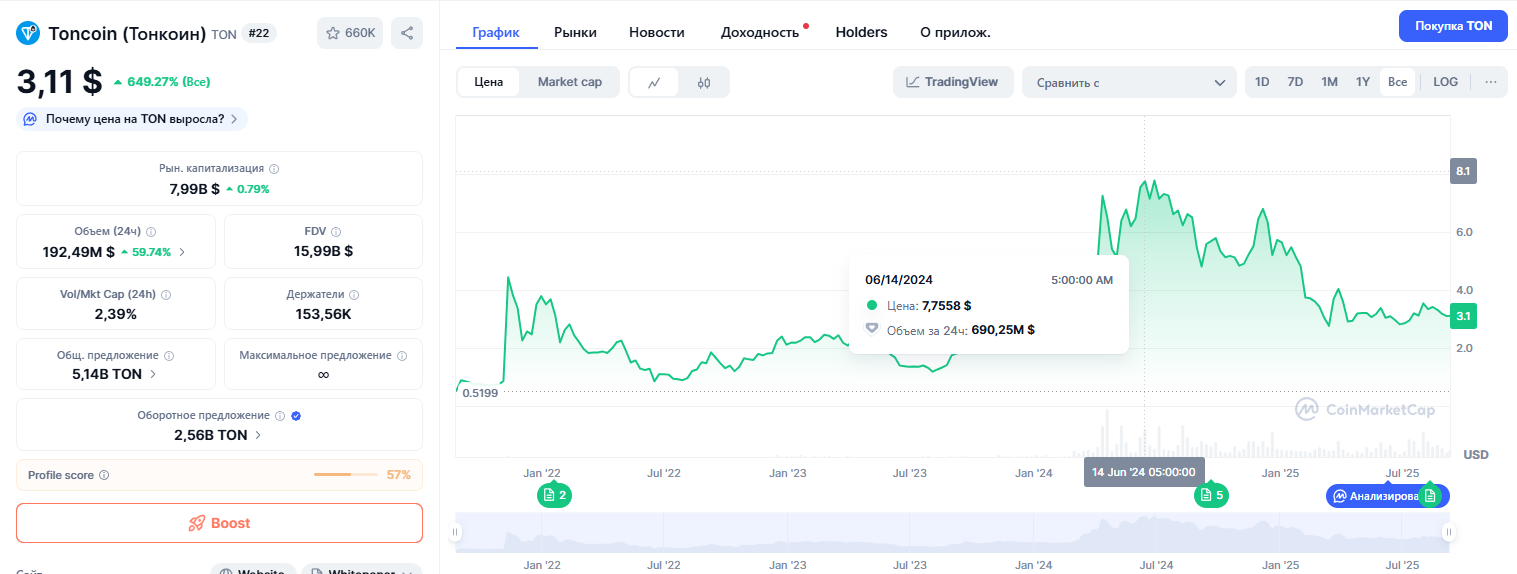Select the Все time range
1517x574 pixels.
point(1397,82)
